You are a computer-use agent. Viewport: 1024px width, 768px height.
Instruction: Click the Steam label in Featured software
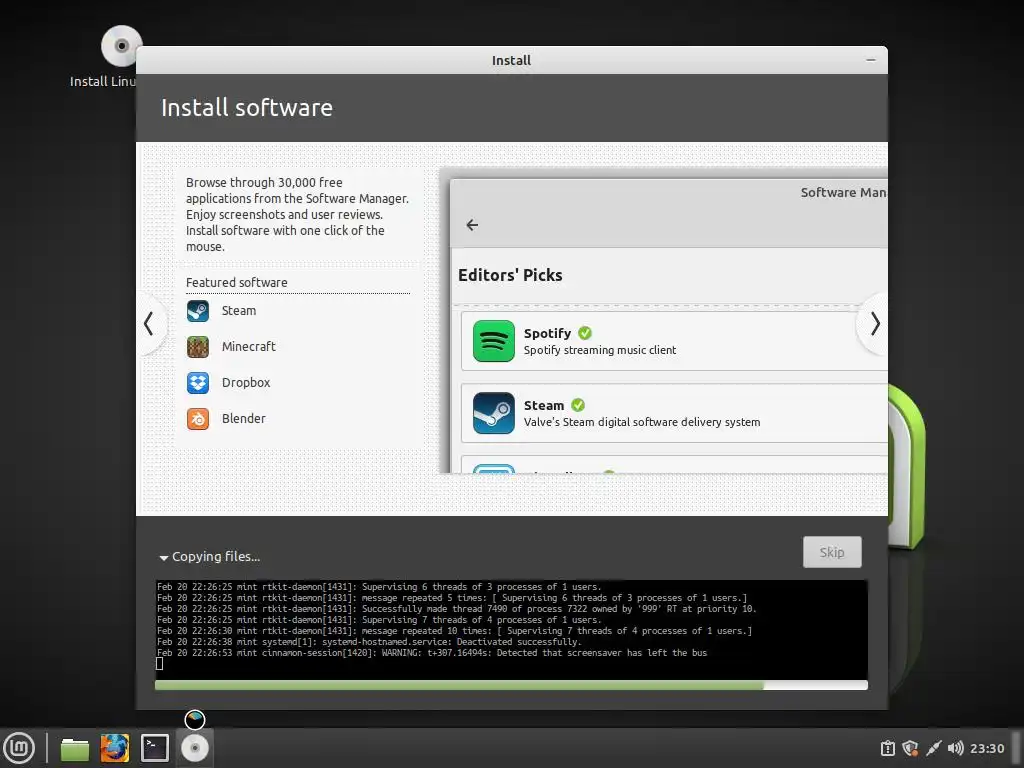click(239, 311)
